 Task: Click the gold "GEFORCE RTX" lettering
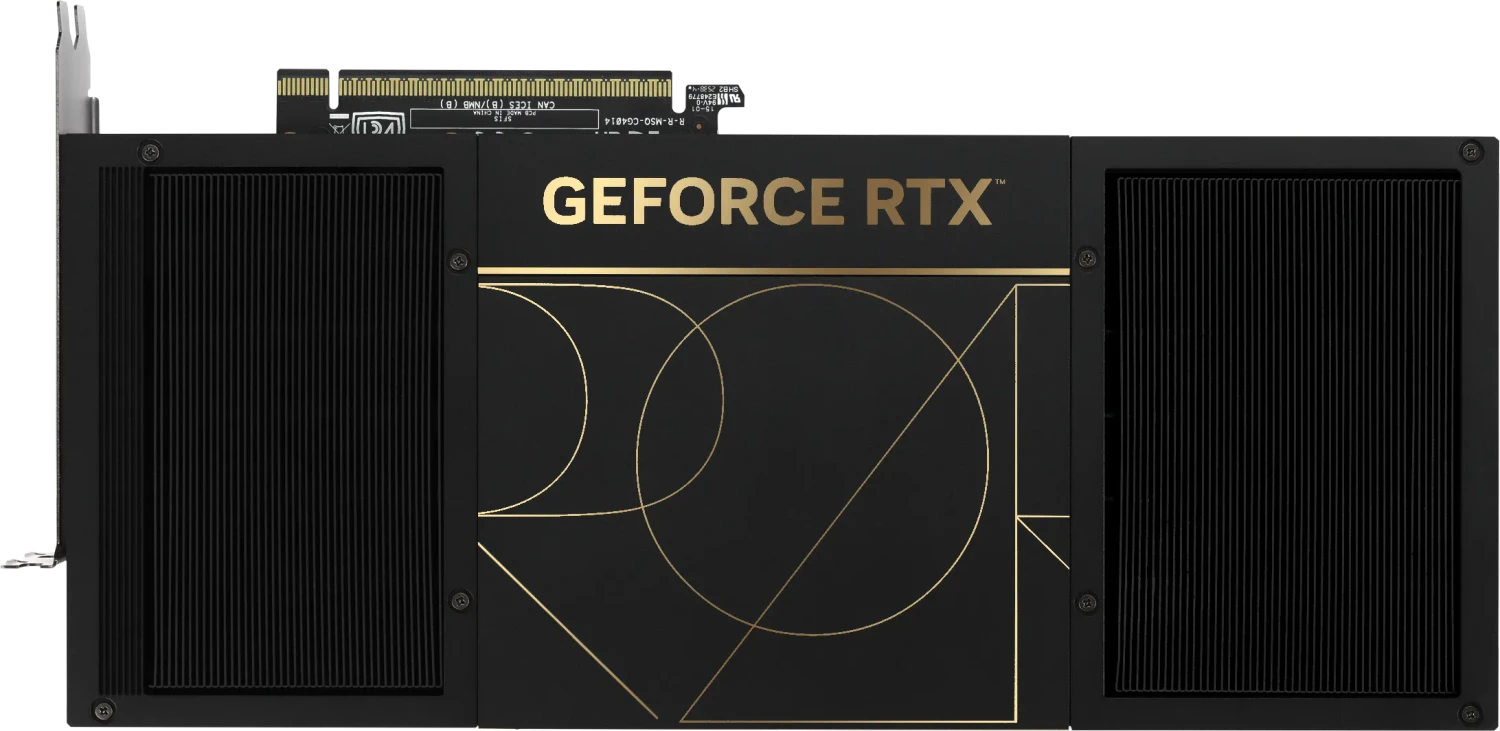(767, 202)
